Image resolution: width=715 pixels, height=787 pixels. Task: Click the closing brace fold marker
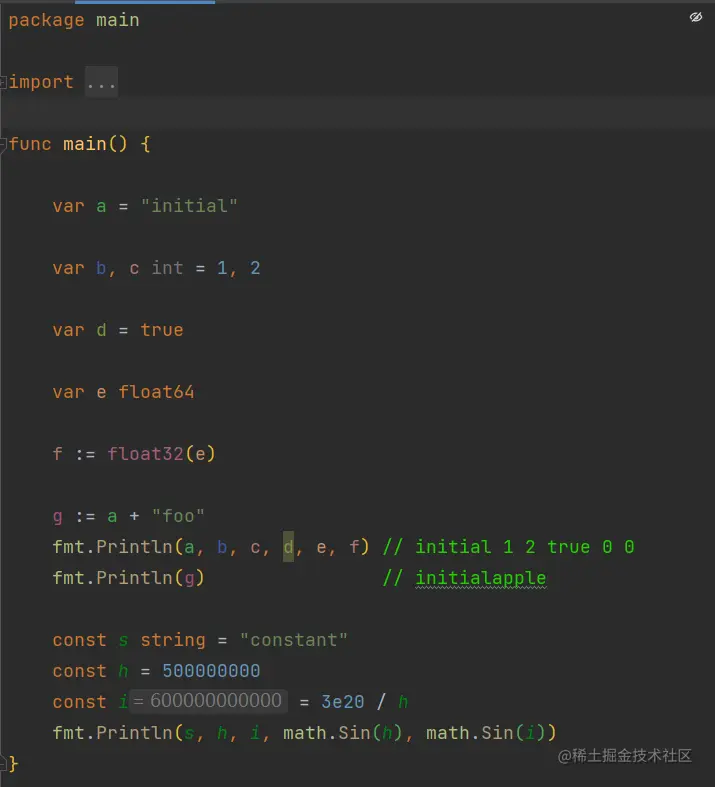tap(3, 763)
